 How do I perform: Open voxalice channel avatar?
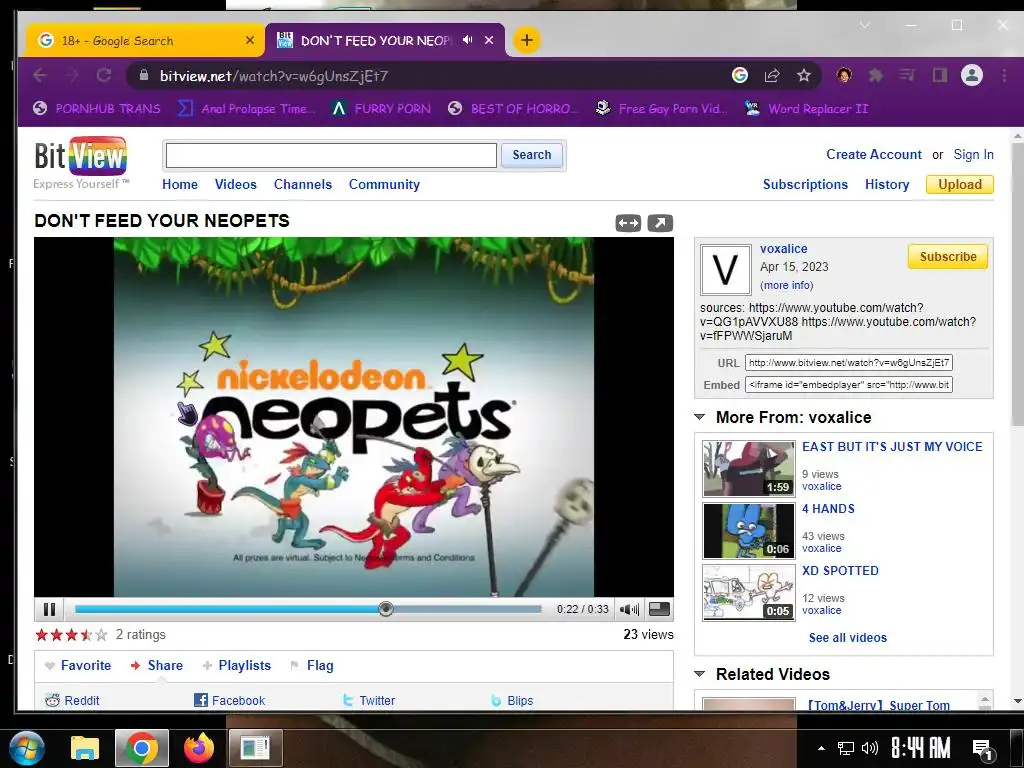[726, 270]
